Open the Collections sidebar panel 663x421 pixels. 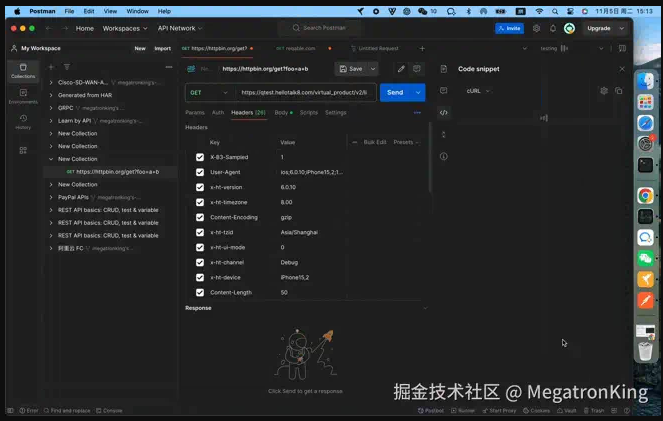23,71
